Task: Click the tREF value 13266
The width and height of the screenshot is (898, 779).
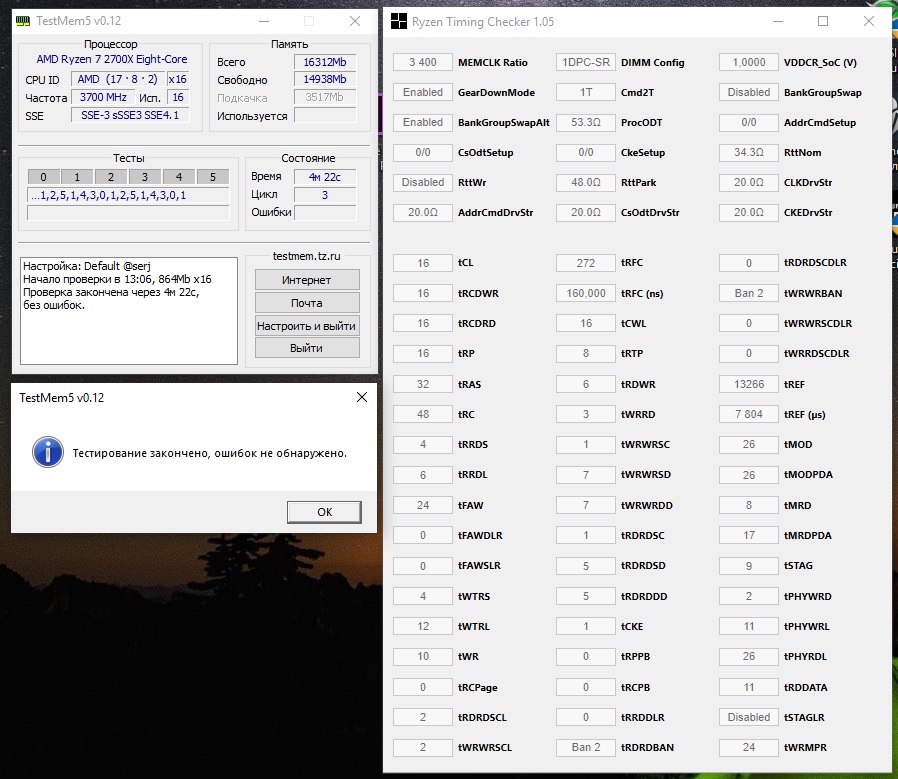Action: 749,384
